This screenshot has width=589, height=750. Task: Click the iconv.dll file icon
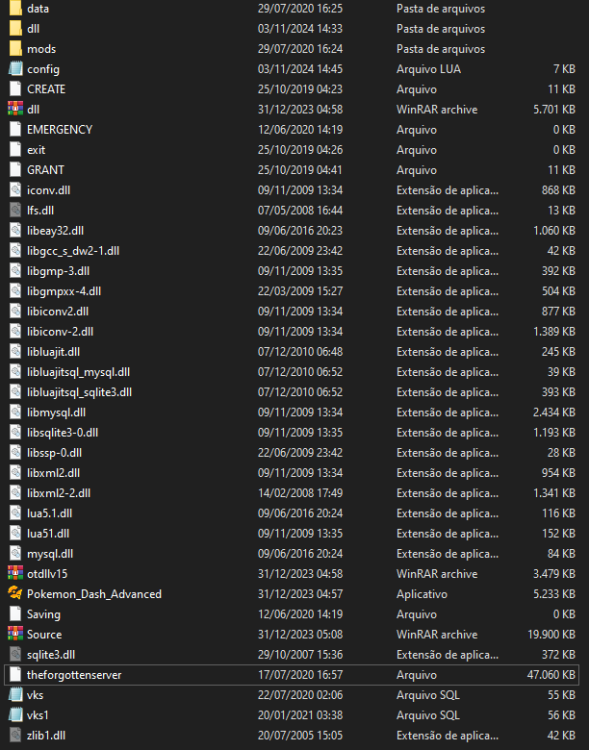(x=15, y=190)
